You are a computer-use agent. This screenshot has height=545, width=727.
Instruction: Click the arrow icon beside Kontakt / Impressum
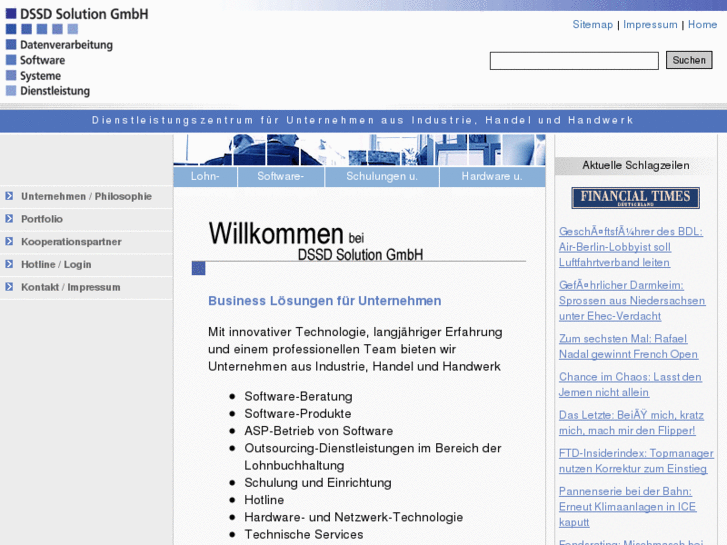click(9, 287)
